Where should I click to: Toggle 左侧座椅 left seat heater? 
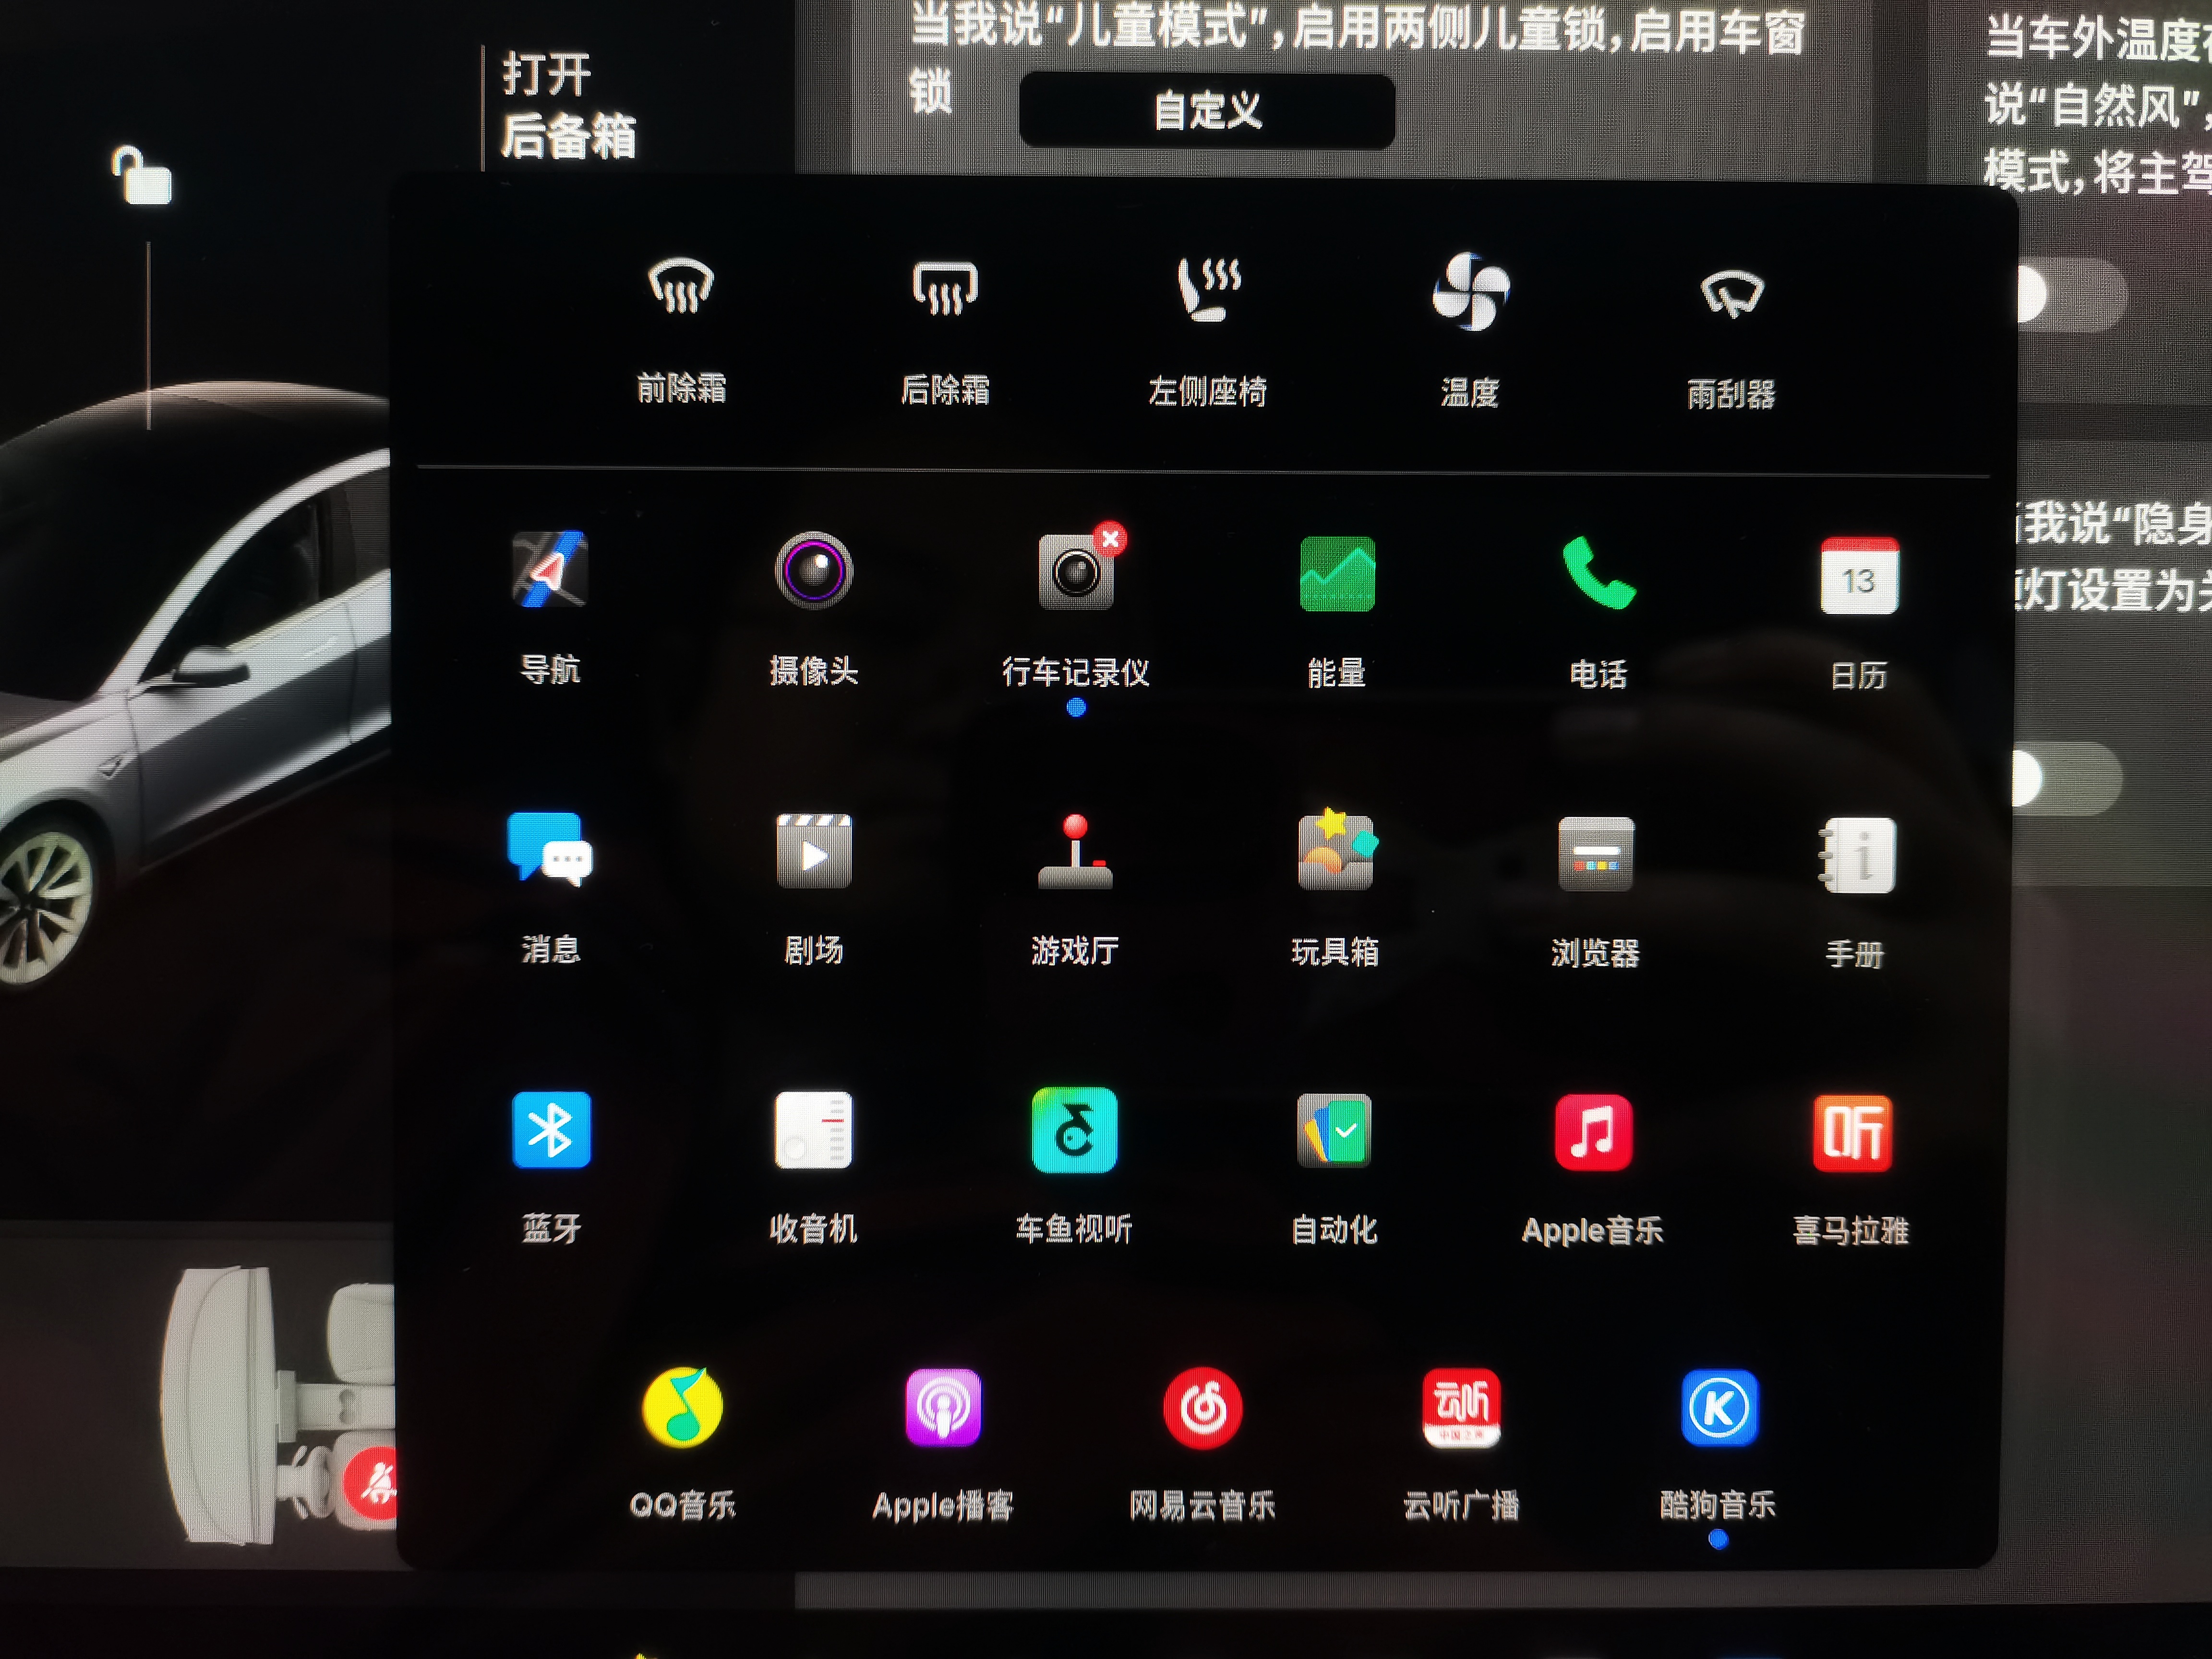pos(1207,290)
